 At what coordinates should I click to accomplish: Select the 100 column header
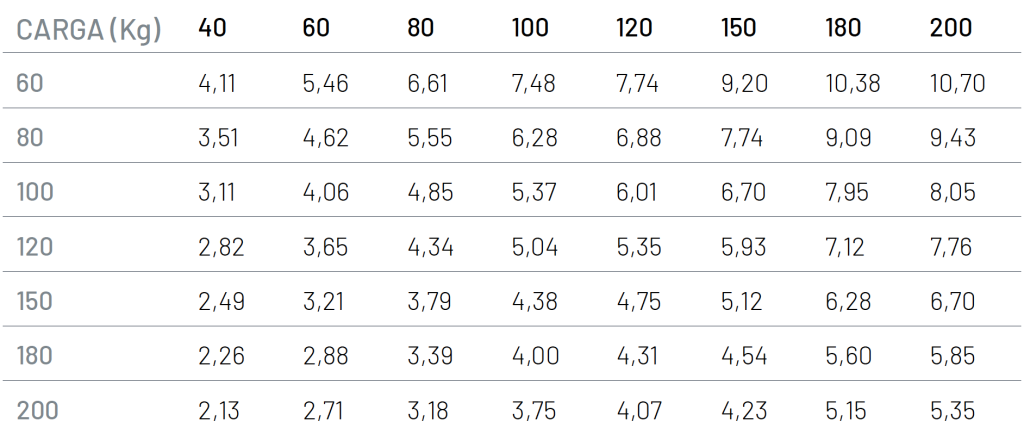pos(530,28)
